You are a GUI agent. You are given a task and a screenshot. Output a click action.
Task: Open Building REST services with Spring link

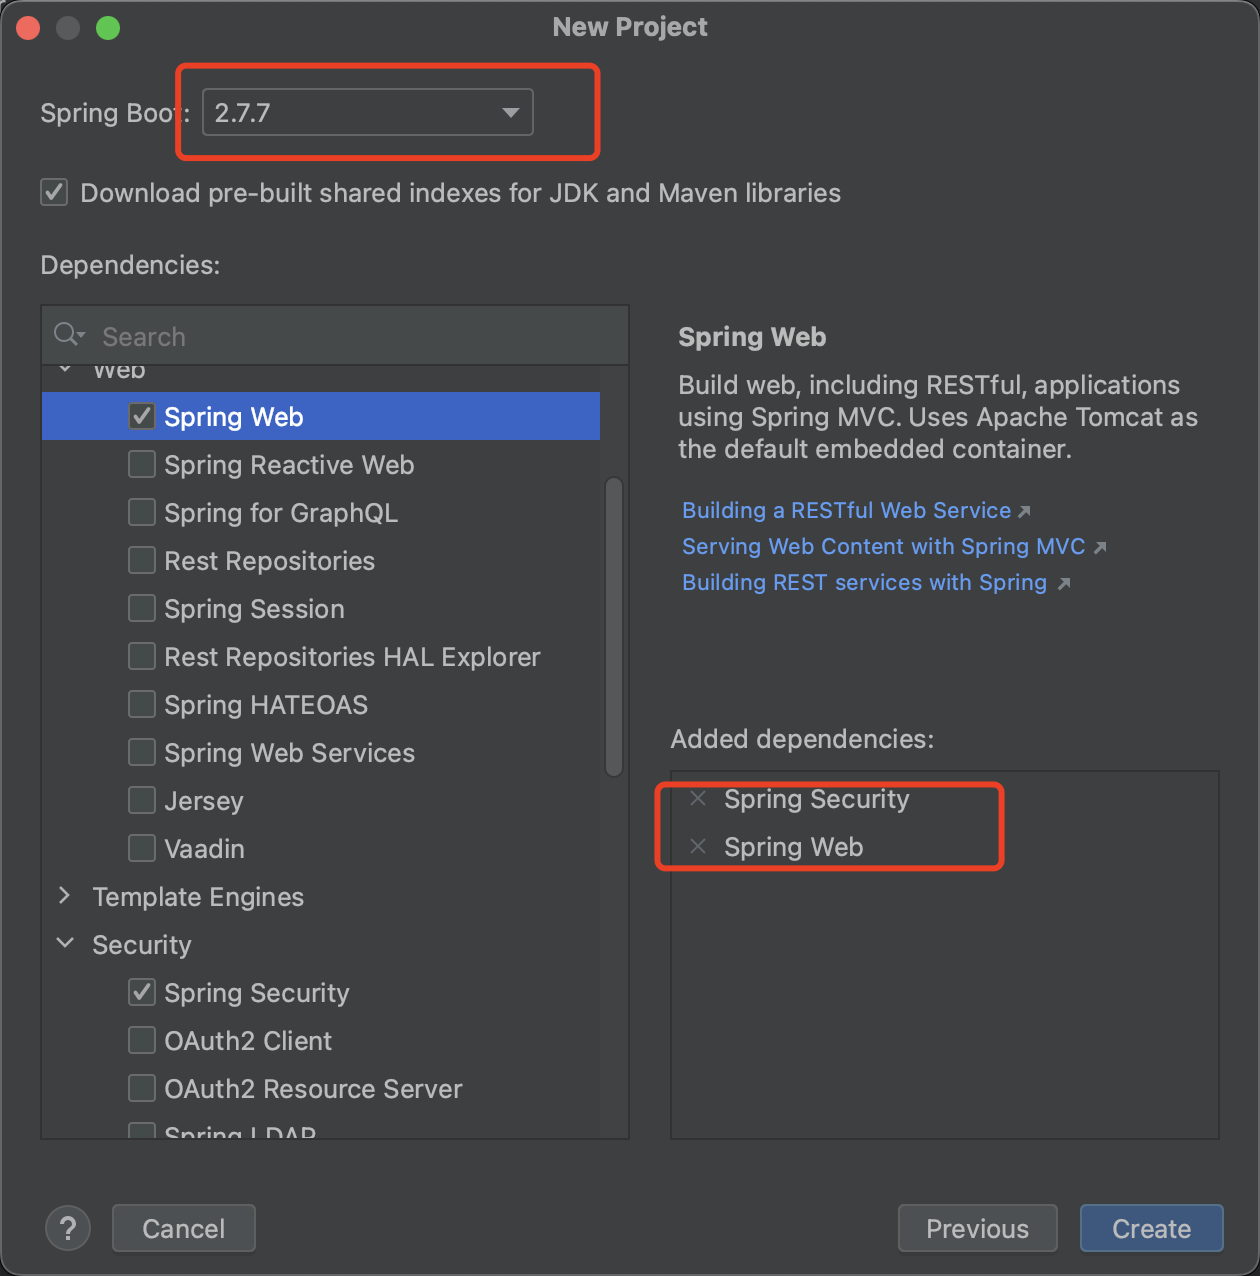click(x=864, y=582)
